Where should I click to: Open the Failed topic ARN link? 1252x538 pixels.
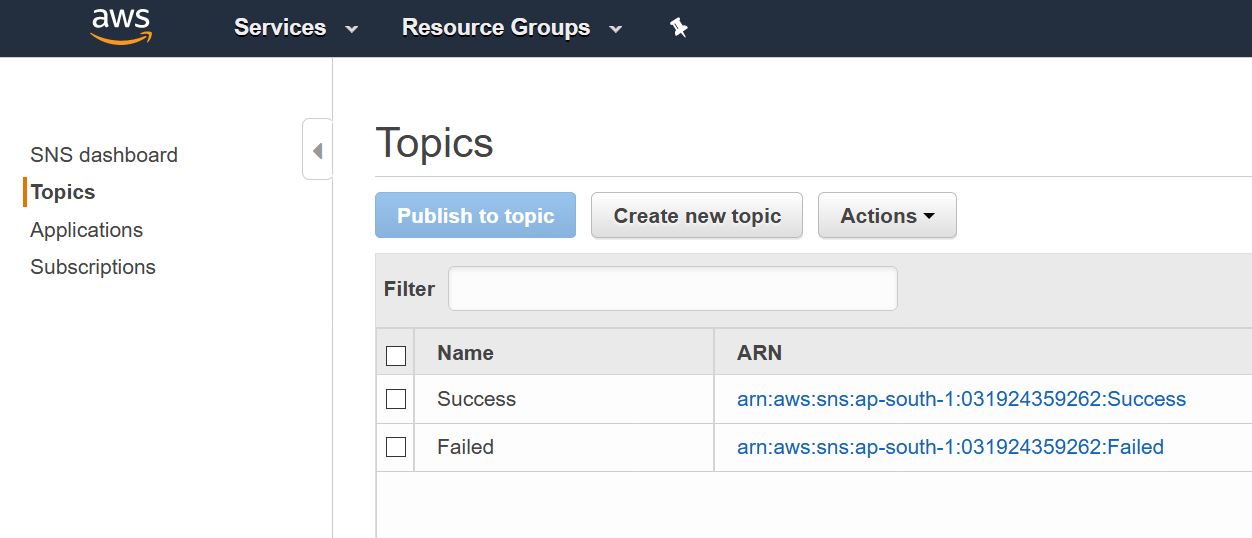[950, 447]
